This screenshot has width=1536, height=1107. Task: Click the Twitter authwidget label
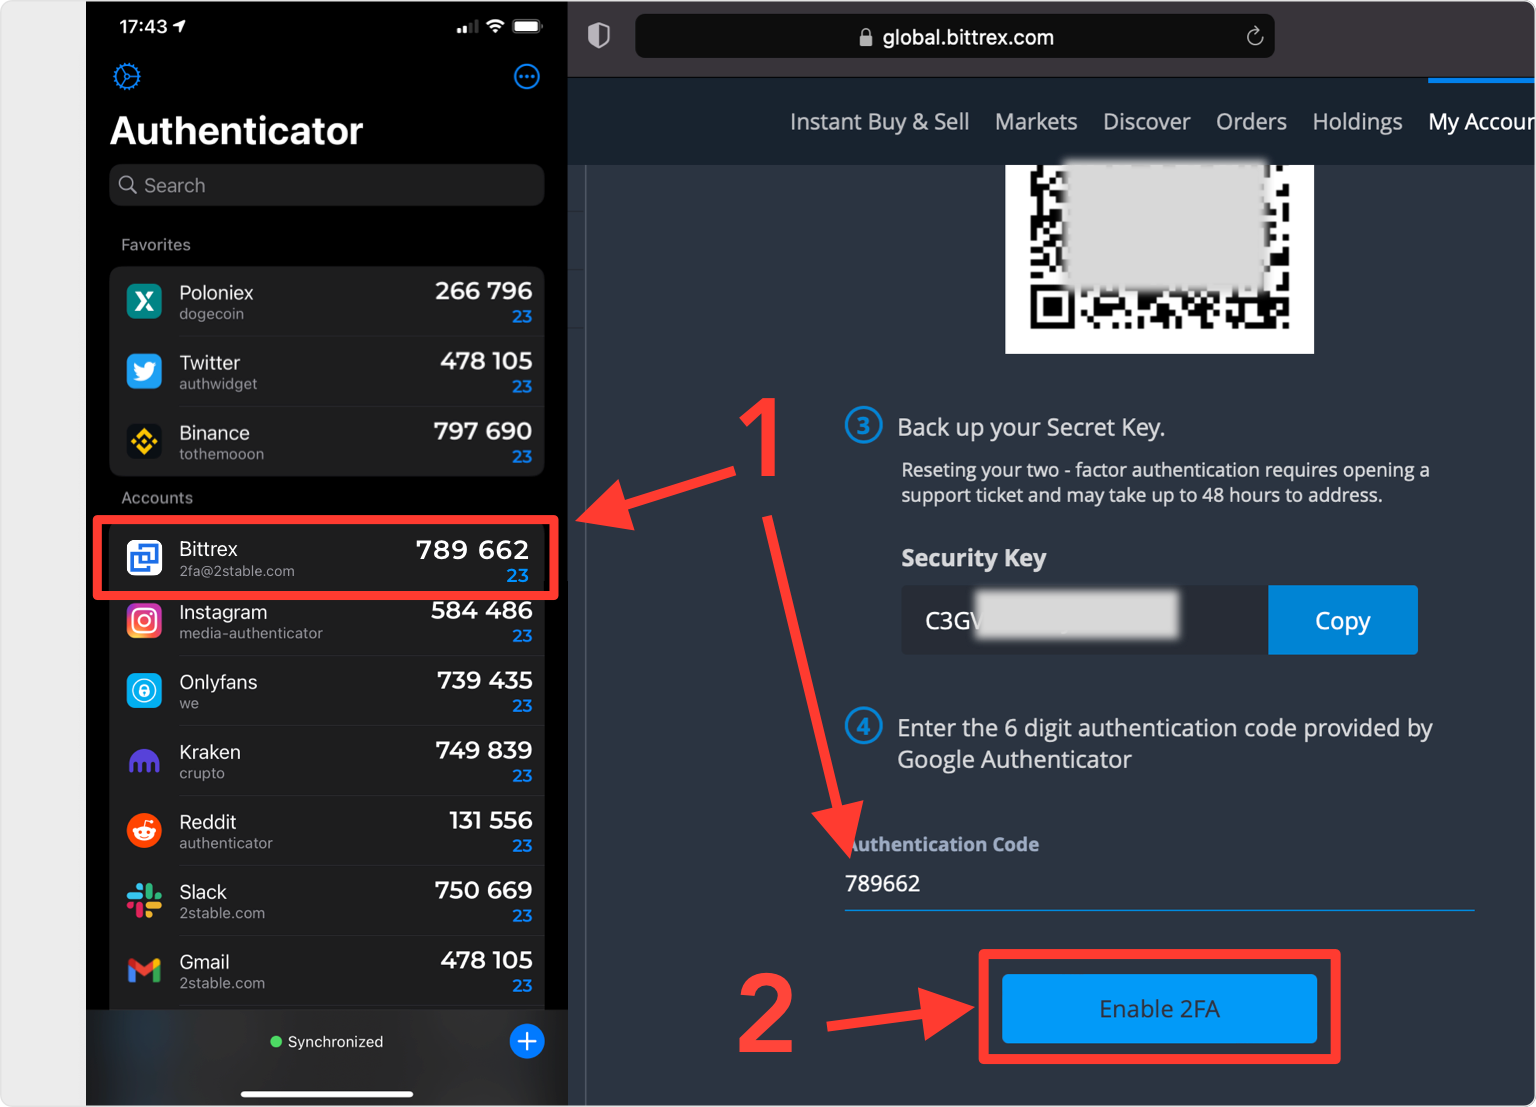(218, 384)
